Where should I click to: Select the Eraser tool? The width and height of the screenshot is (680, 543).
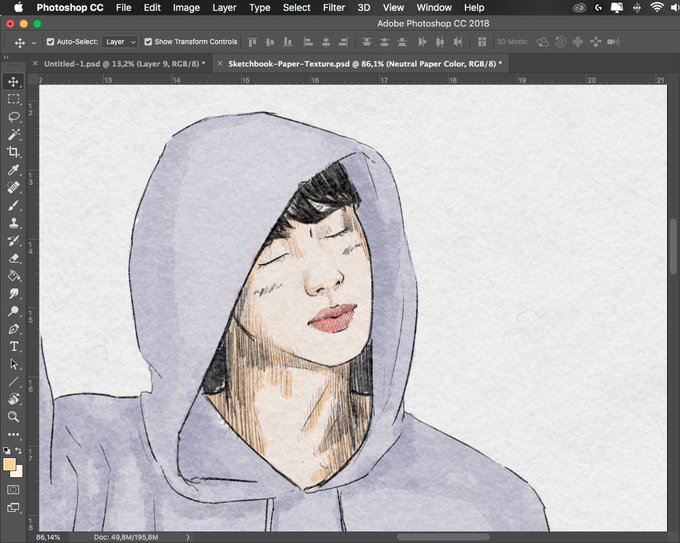click(x=13, y=258)
